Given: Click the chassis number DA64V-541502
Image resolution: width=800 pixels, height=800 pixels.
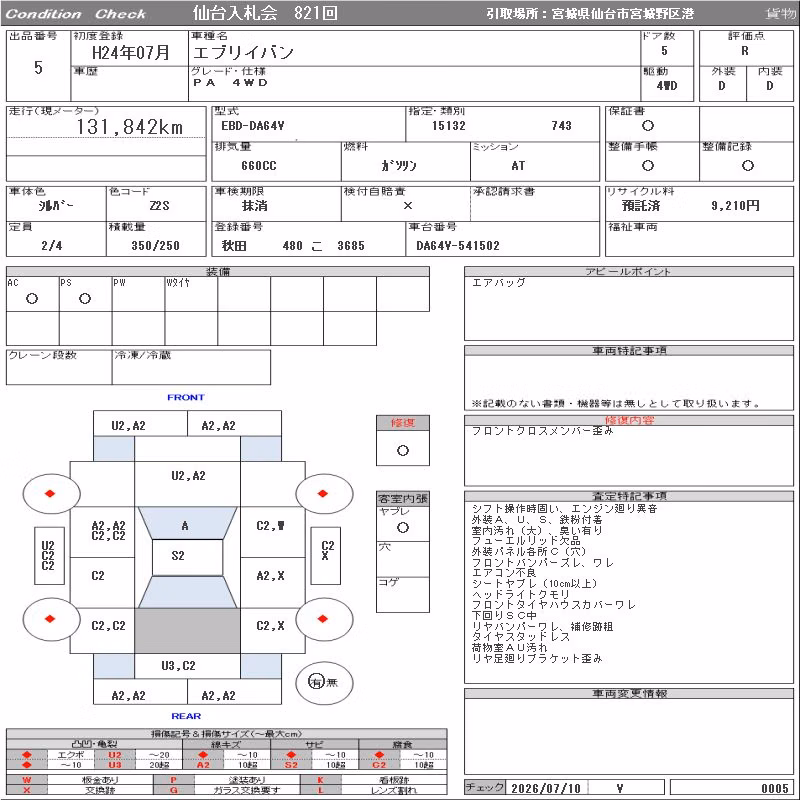Looking at the screenshot, I should [458, 246].
